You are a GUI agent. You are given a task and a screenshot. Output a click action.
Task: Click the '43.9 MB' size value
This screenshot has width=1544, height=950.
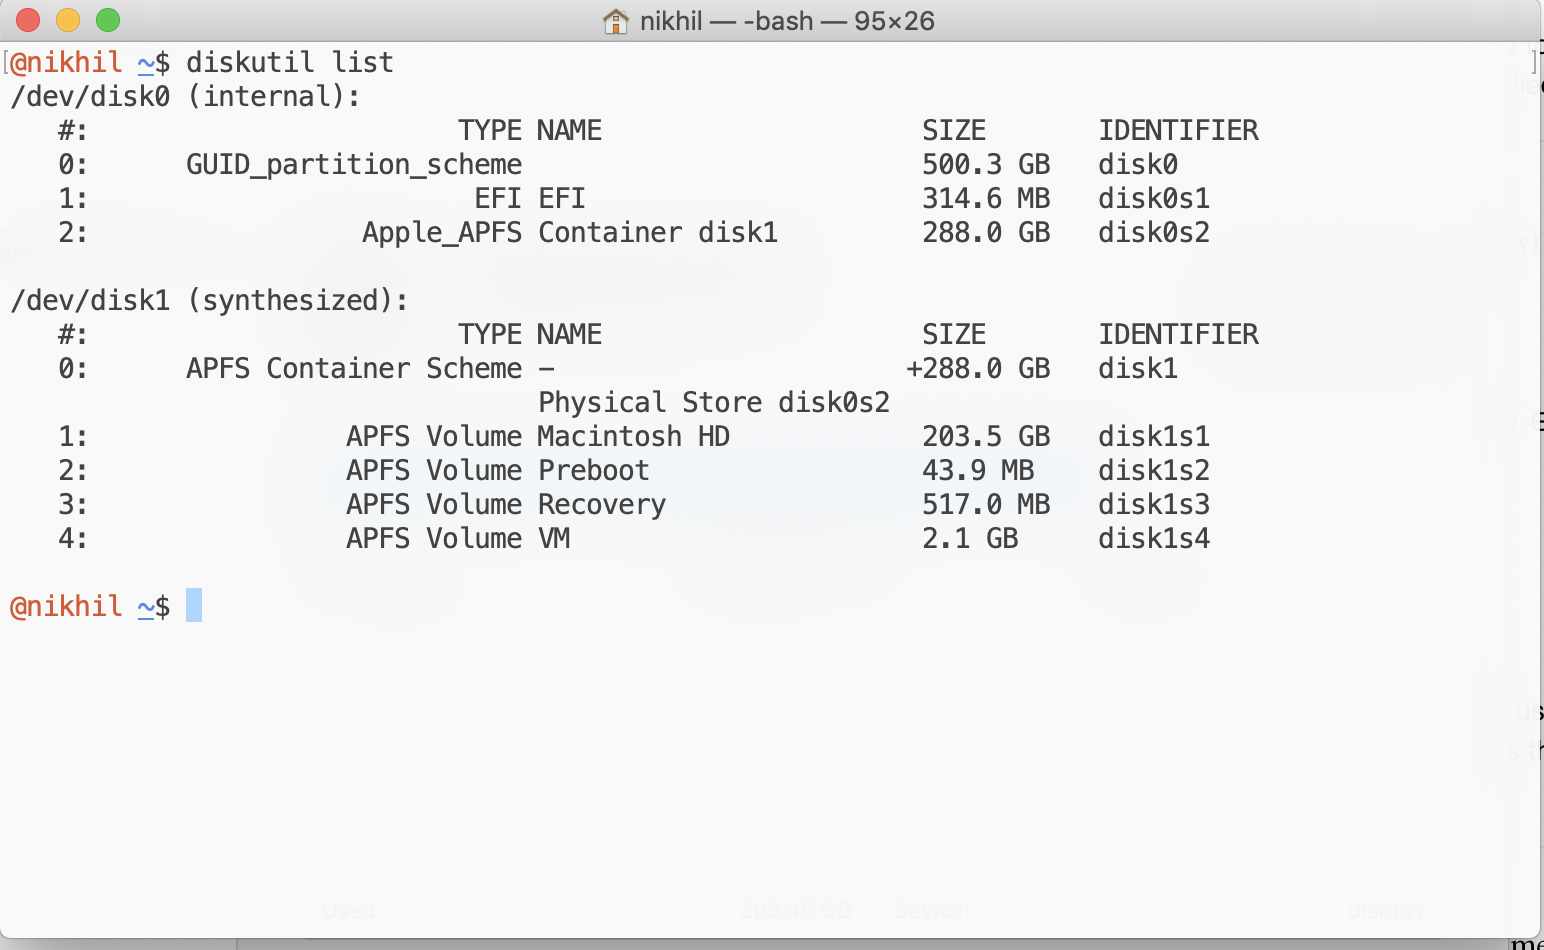tap(978, 470)
